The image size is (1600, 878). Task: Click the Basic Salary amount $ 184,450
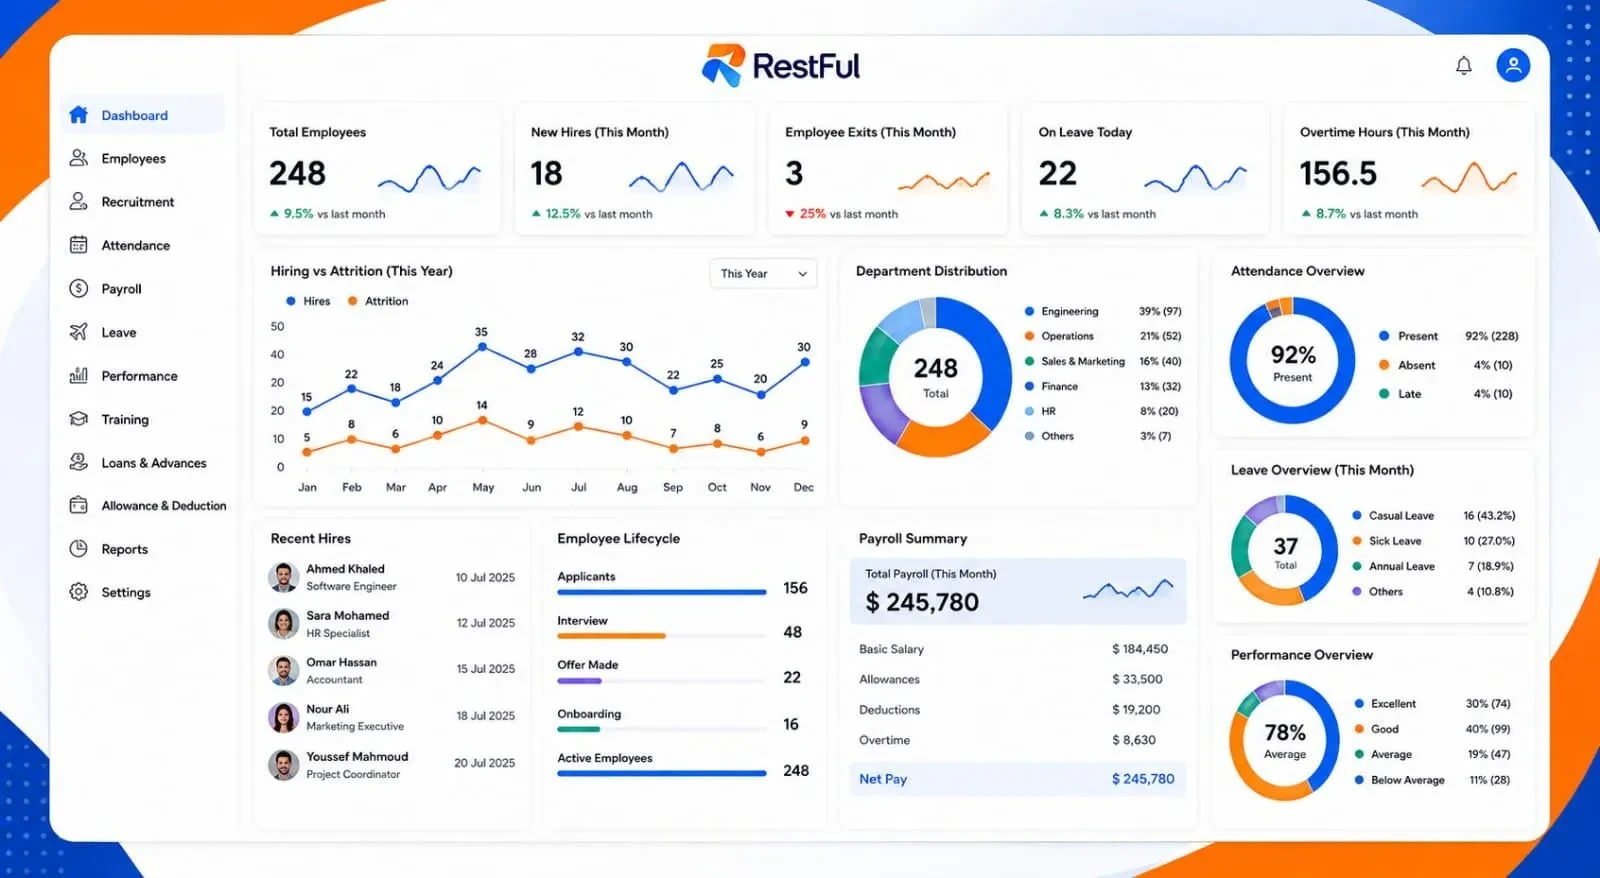[1140, 649]
